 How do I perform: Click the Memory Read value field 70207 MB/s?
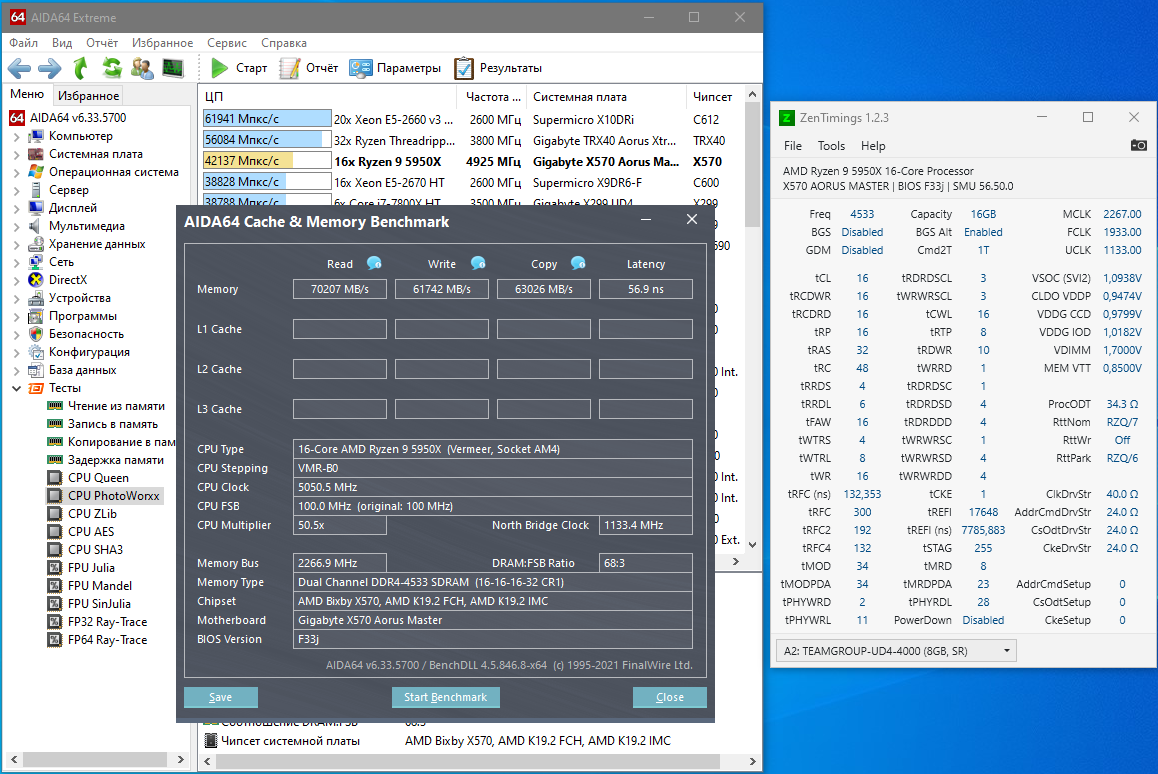[340, 289]
